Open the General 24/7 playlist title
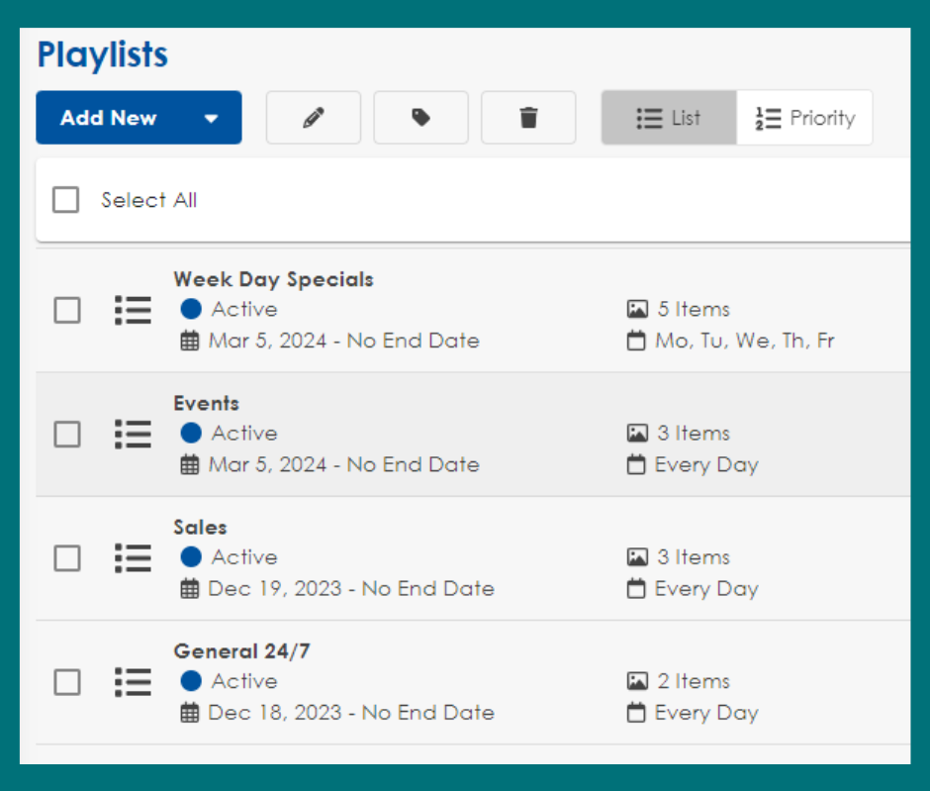The width and height of the screenshot is (930, 791). click(242, 651)
